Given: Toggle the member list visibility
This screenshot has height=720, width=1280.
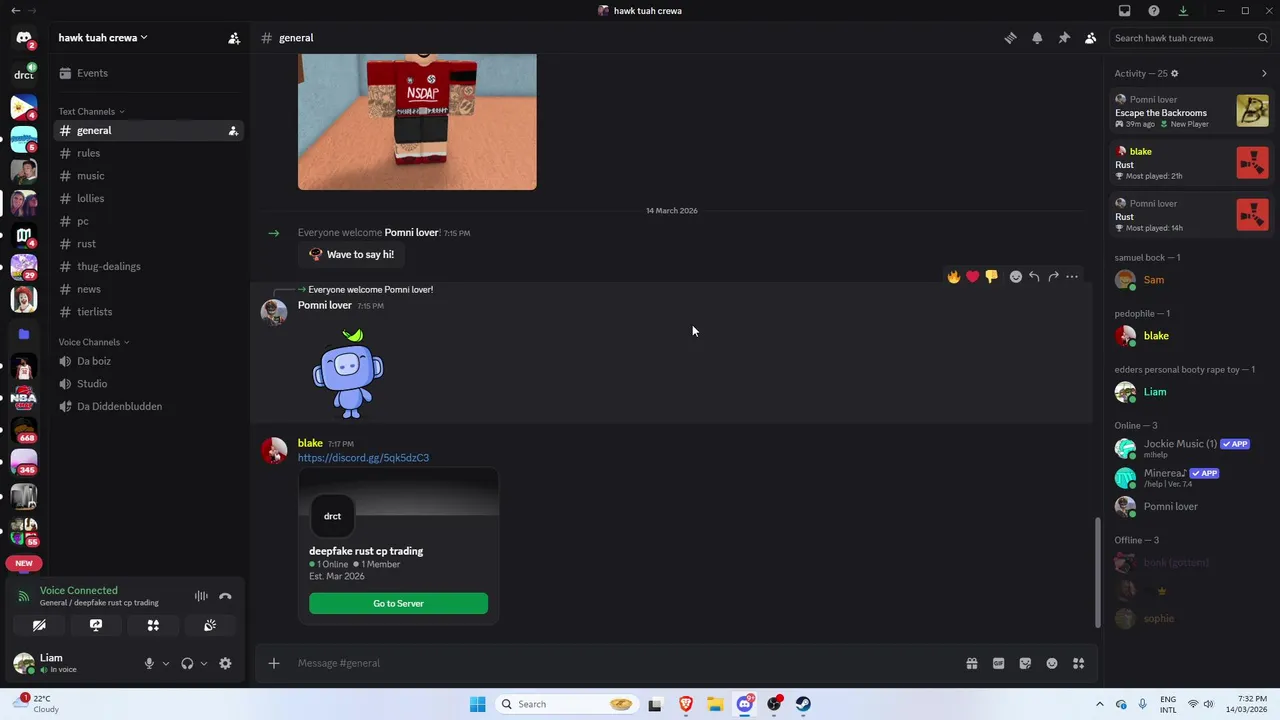Looking at the screenshot, I should 1091,38.
